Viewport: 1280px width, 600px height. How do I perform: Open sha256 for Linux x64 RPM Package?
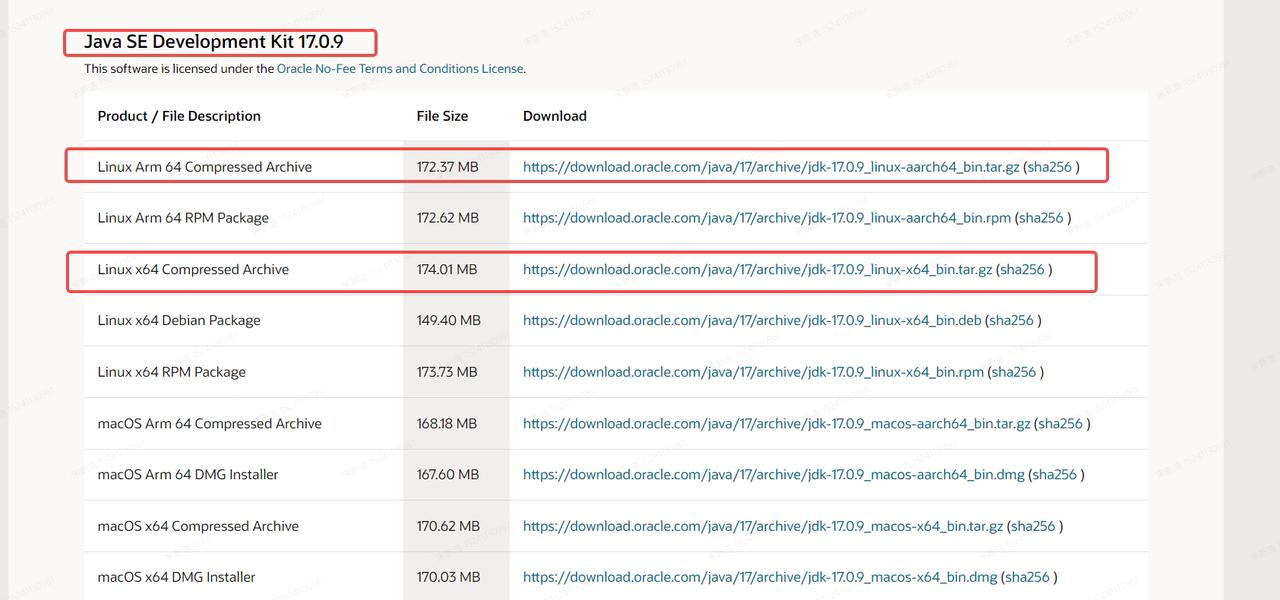point(1014,372)
